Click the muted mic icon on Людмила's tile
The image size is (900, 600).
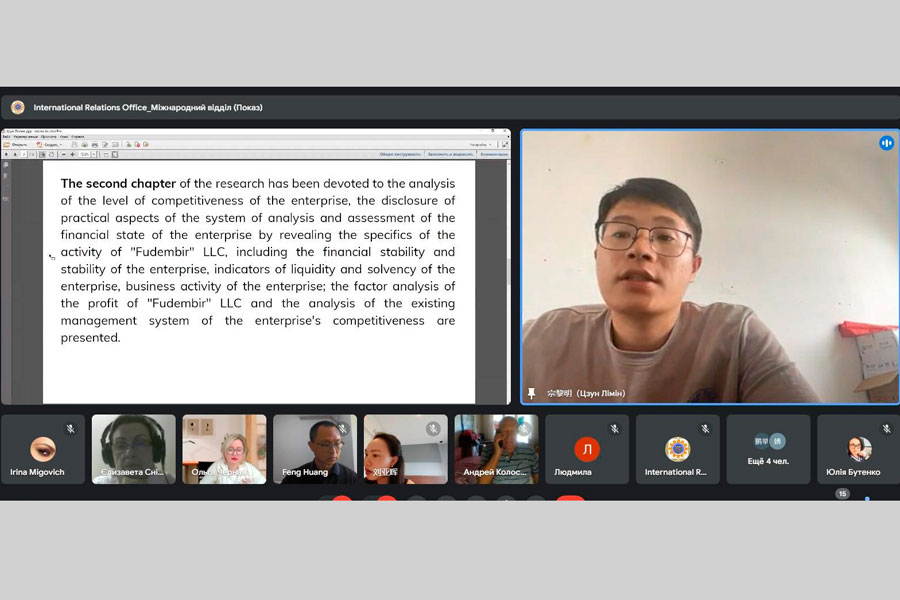[x=615, y=429]
